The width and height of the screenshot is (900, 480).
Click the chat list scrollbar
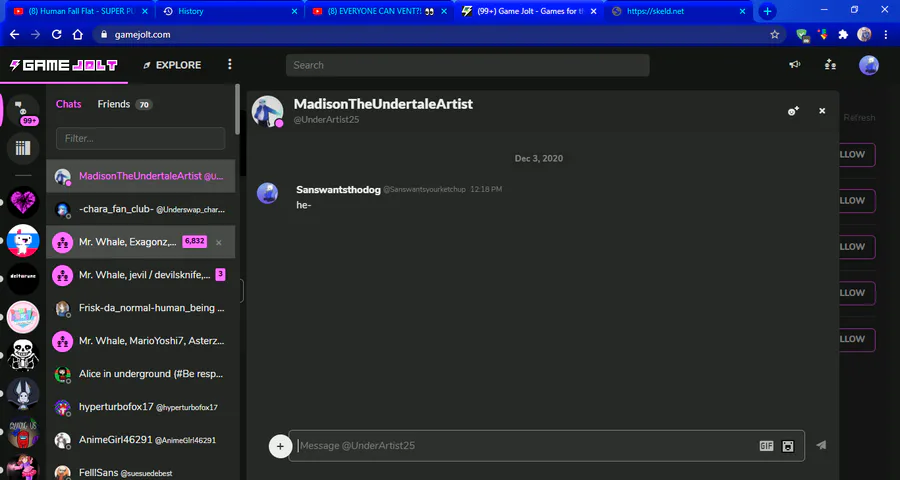(x=238, y=109)
